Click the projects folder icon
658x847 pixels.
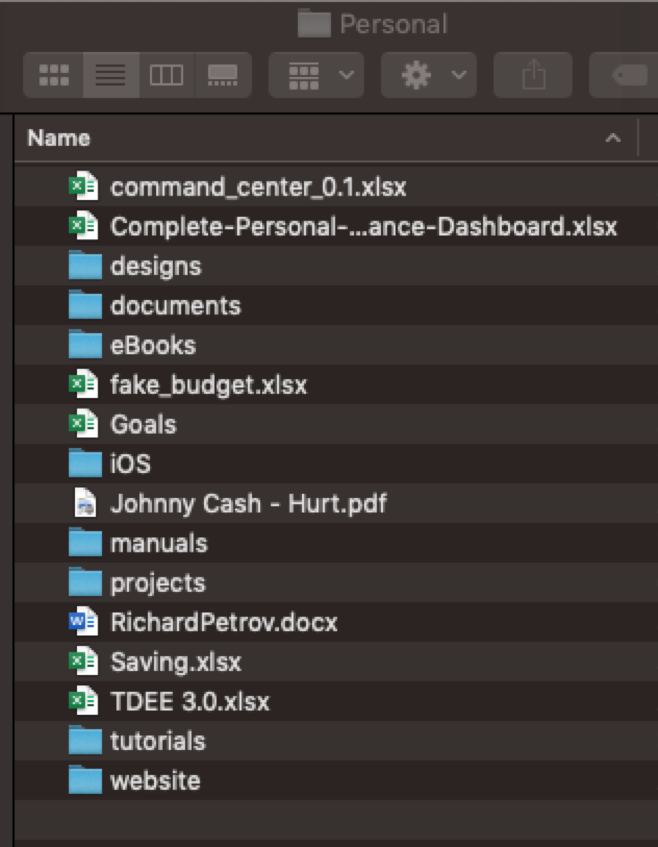85,581
